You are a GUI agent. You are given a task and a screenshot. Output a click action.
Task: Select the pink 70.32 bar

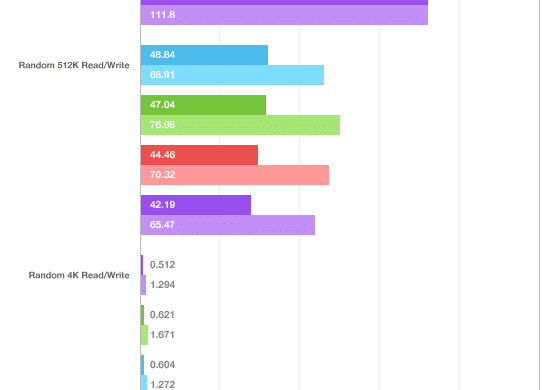(235, 175)
